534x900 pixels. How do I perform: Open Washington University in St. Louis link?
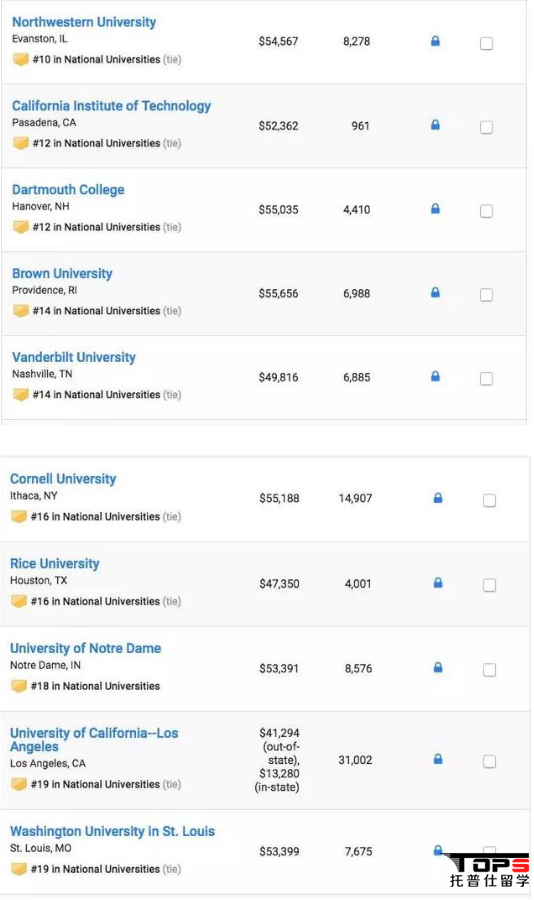pos(113,831)
